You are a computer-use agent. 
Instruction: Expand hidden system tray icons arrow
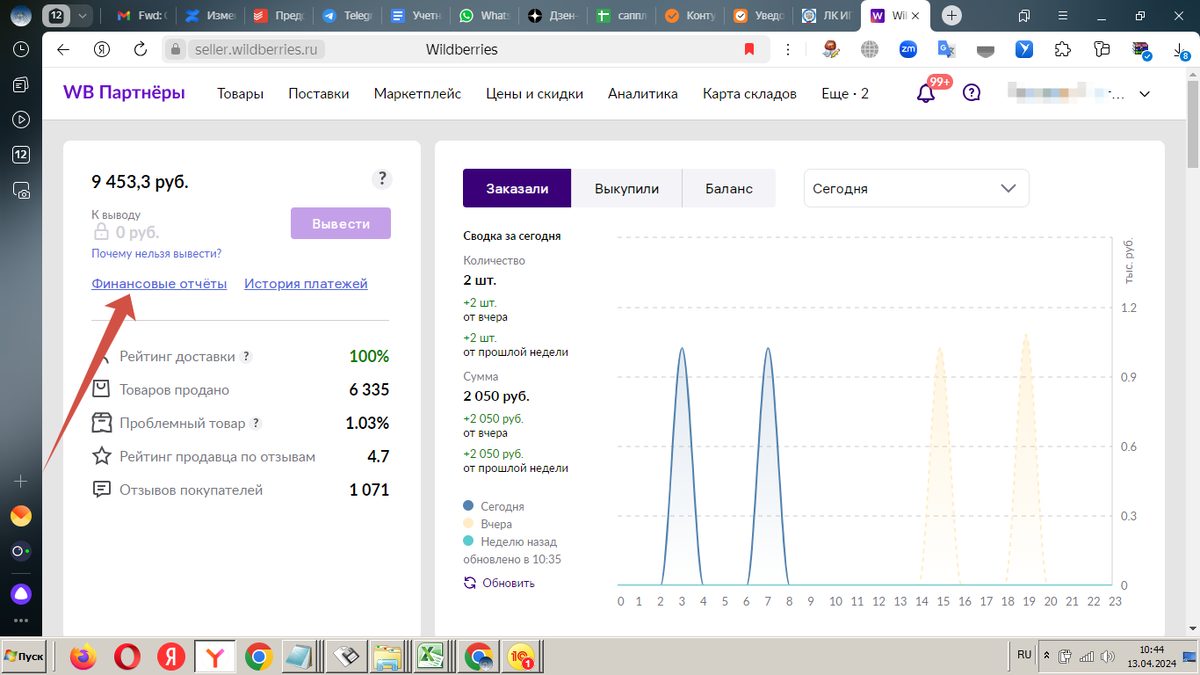1046,656
